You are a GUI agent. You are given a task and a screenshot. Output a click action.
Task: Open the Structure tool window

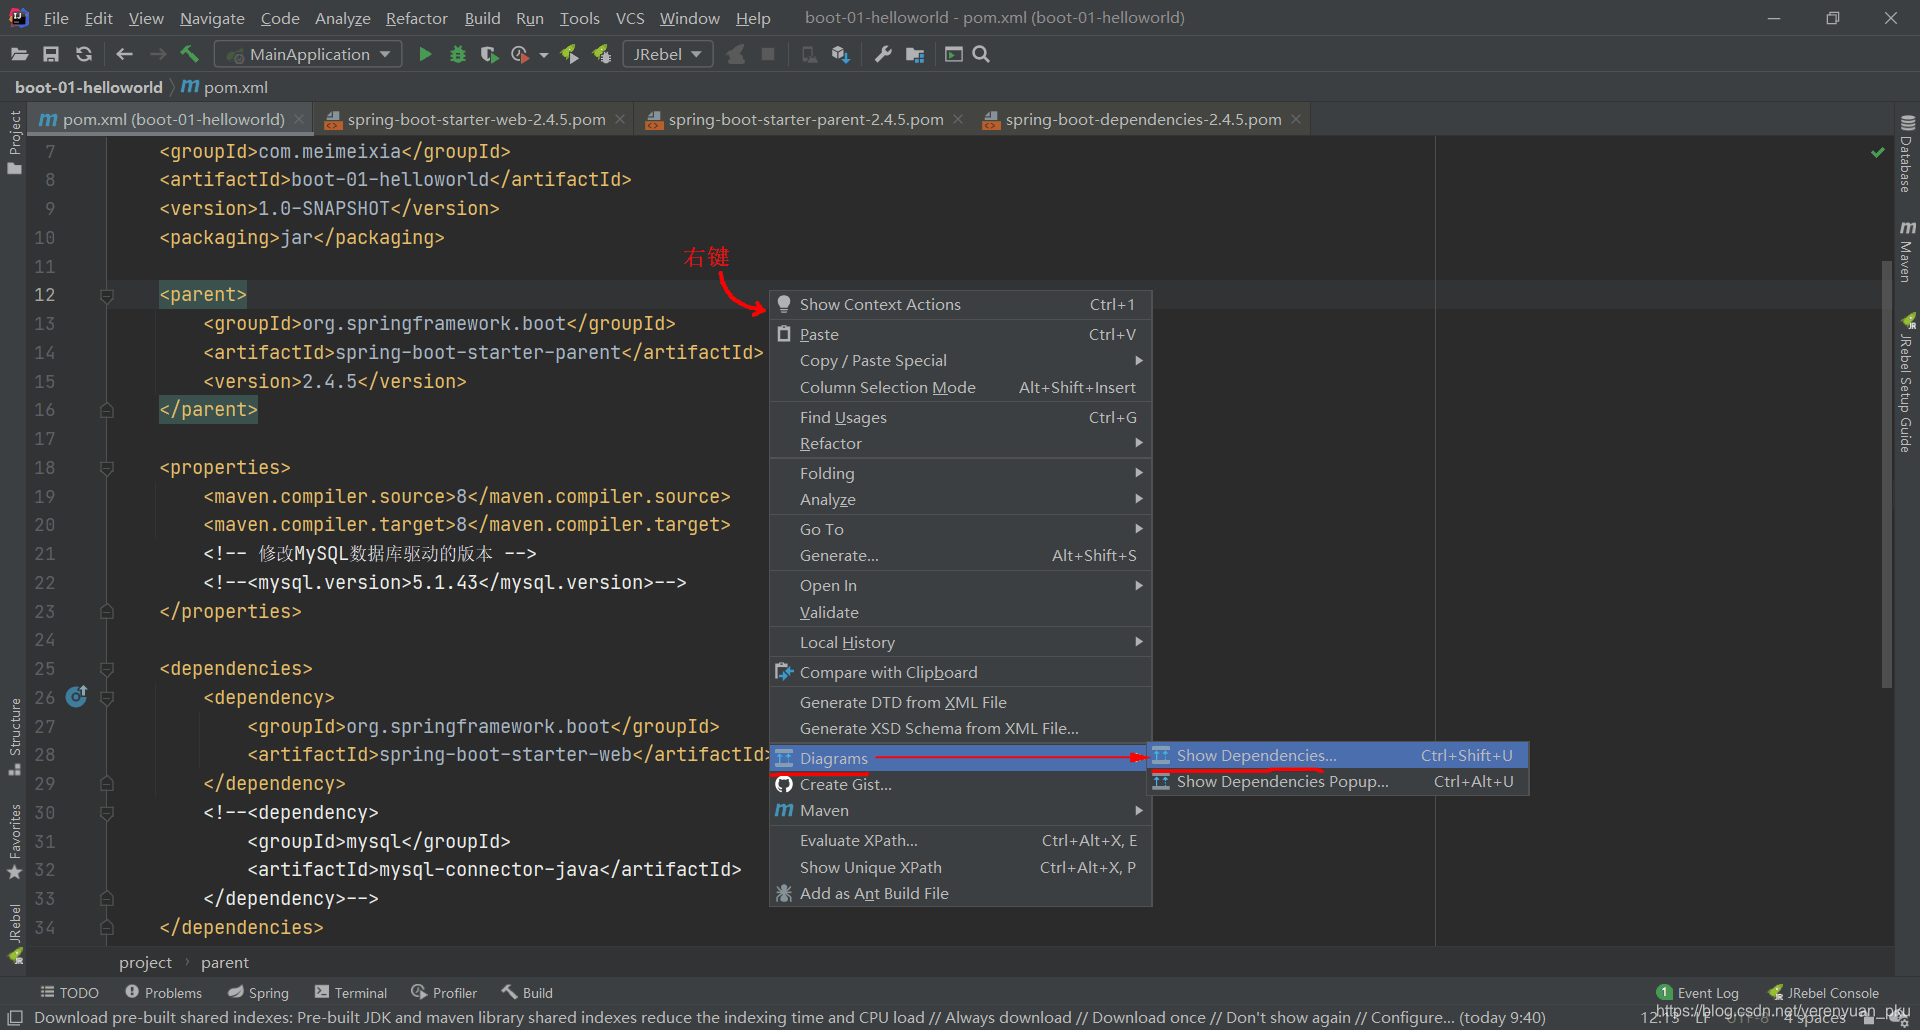point(14,736)
